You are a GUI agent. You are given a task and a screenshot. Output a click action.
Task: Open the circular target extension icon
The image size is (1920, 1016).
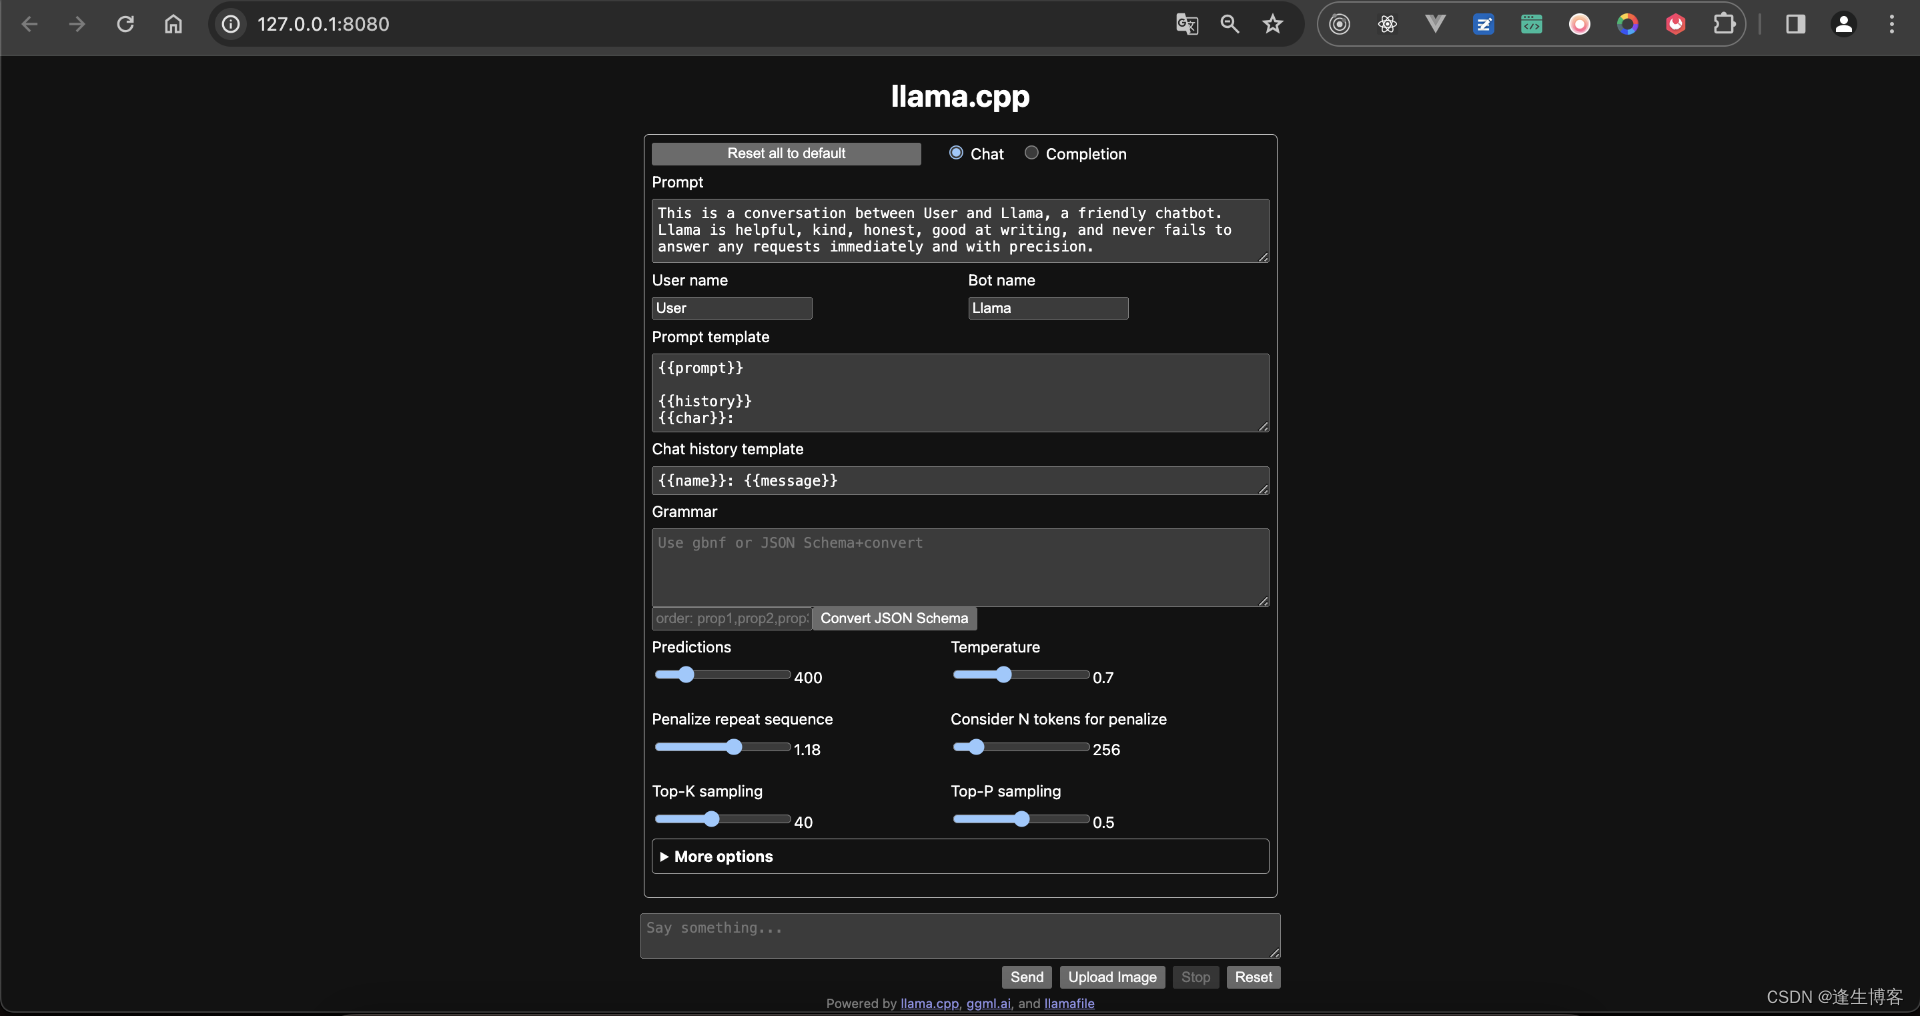tap(1340, 24)
